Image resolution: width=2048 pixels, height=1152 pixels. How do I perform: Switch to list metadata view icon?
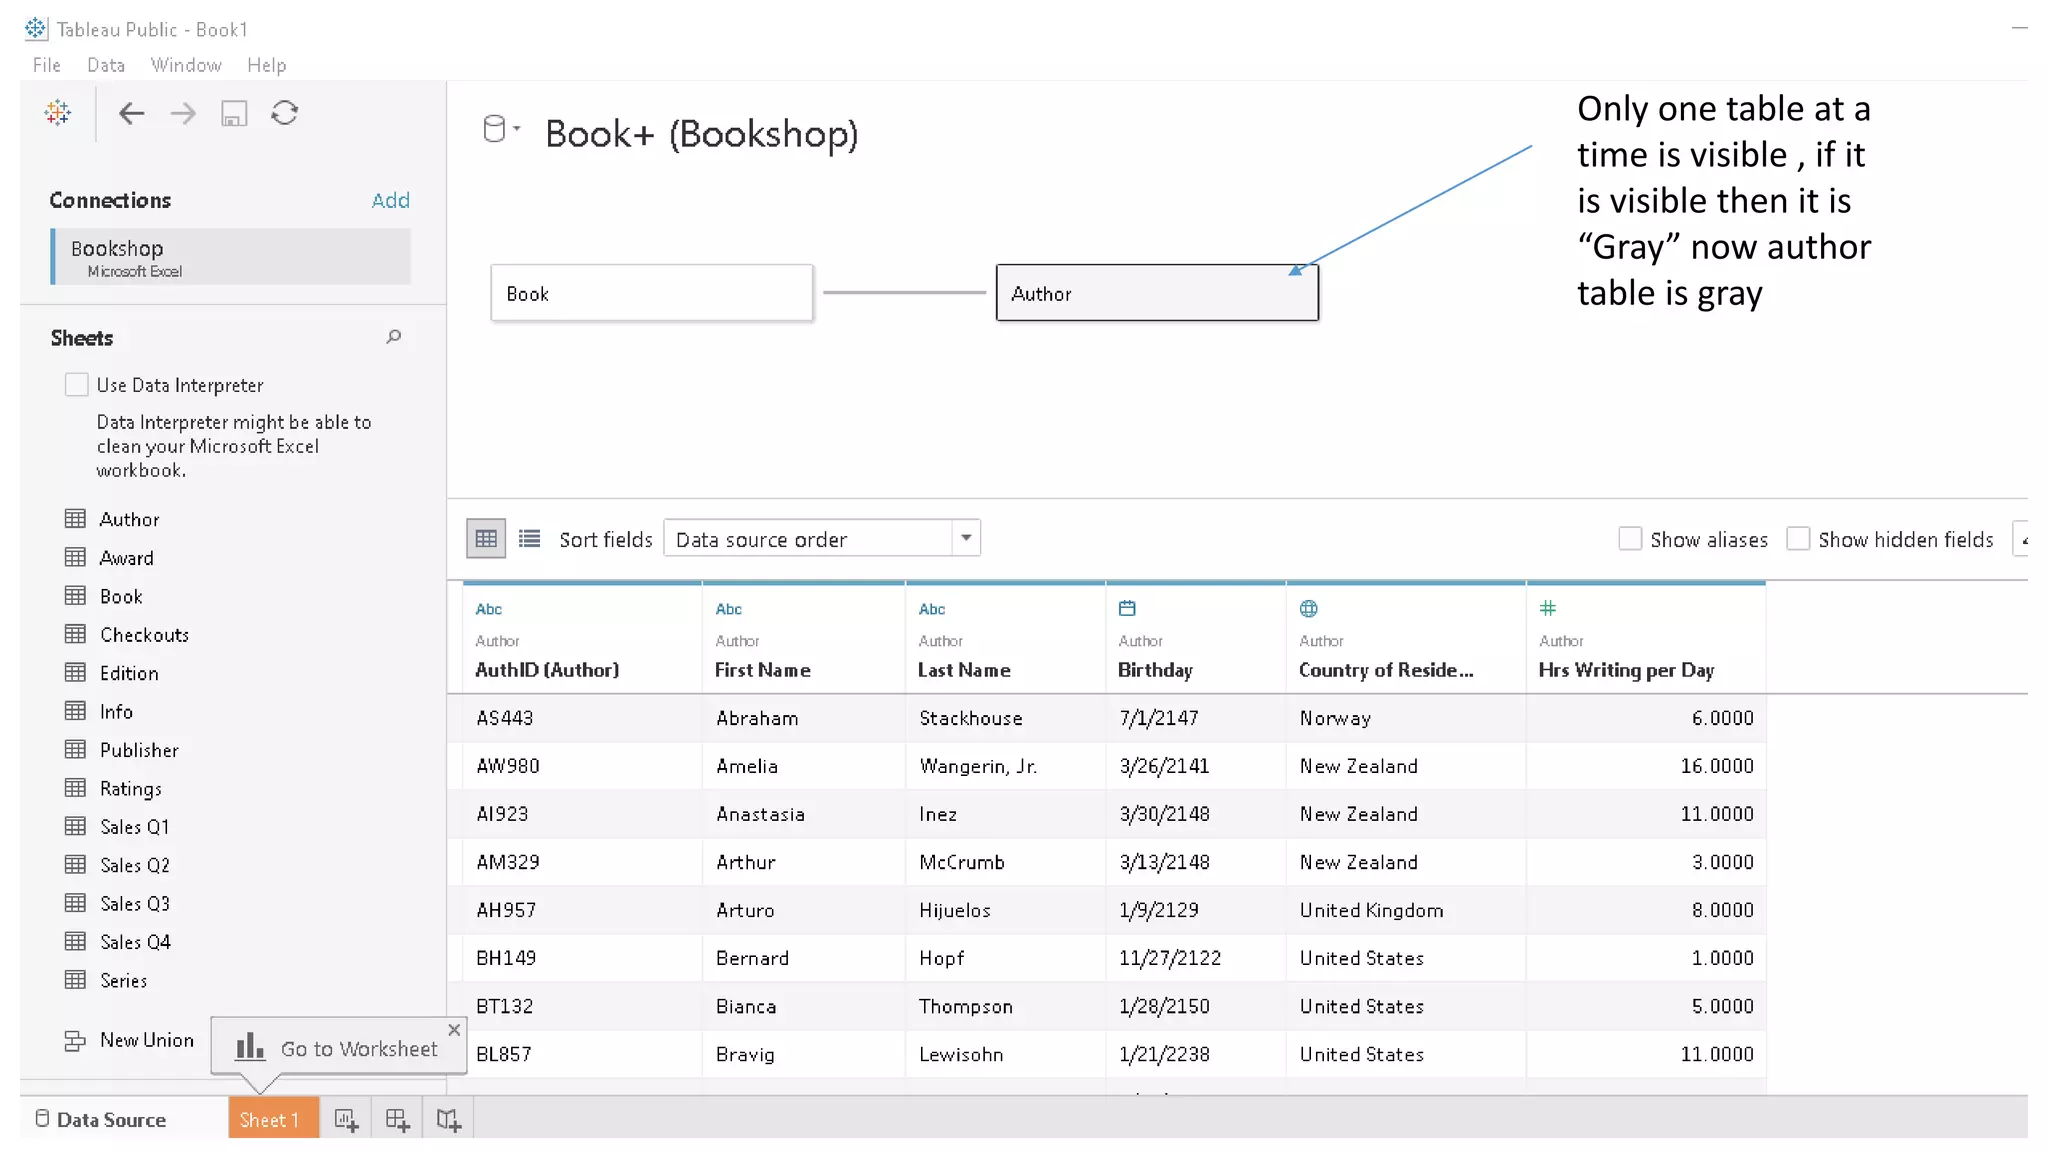[530, 540]
